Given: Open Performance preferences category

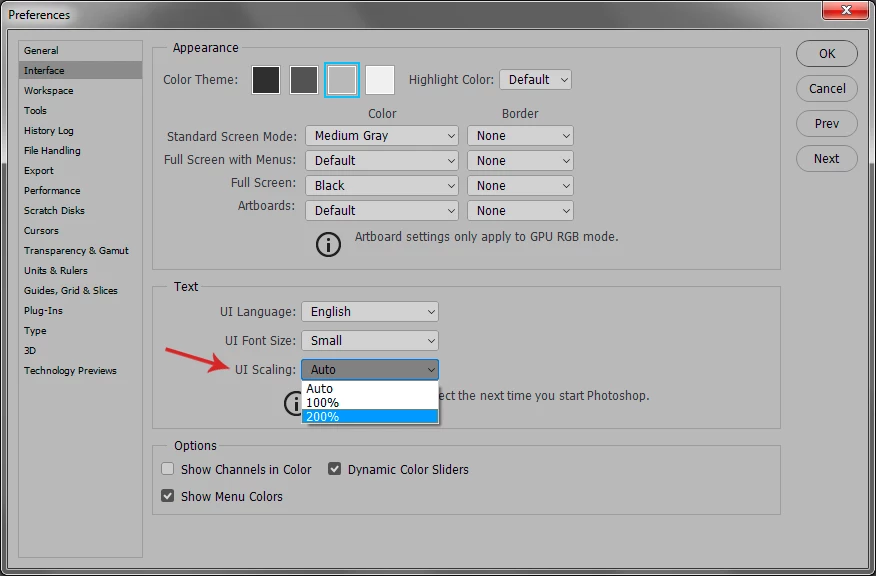Looking at the screenshot, I should pos(80,191).
